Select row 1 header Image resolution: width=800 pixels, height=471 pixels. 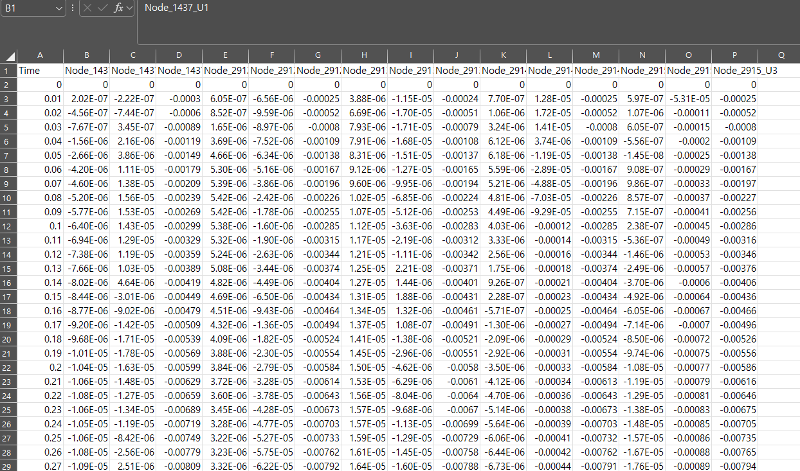(8, 70)
